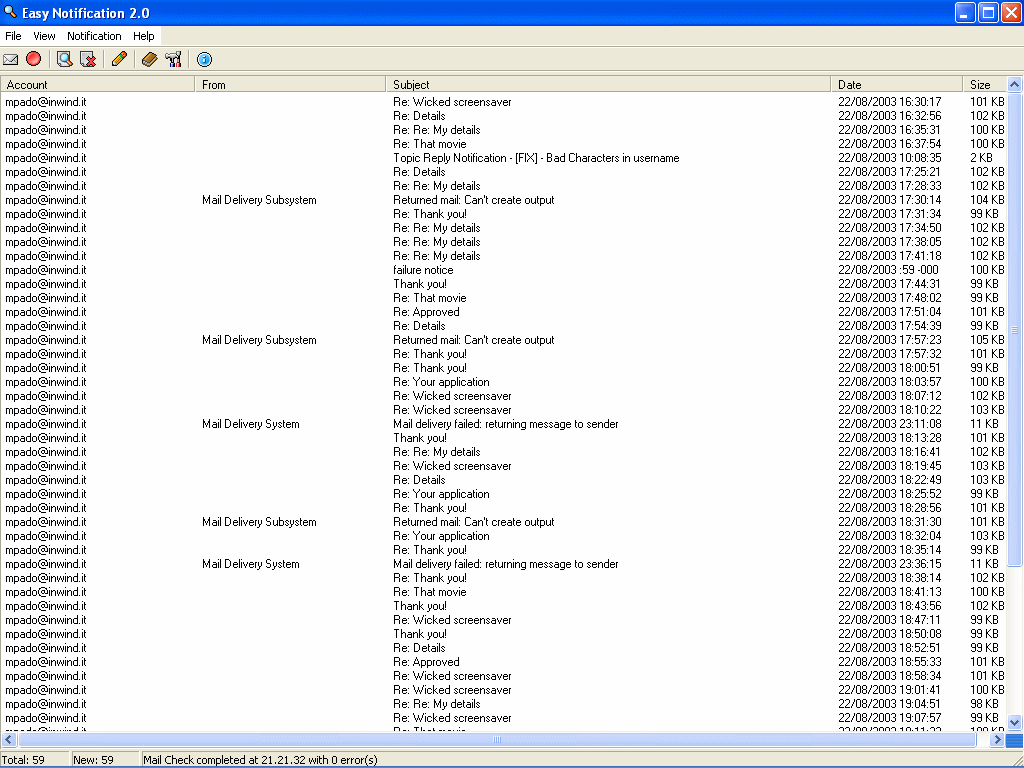The width and height of the screenshot is (1024, 768).
Task: Click the vertical scrollbar thumb
Action: point(1014,330)
